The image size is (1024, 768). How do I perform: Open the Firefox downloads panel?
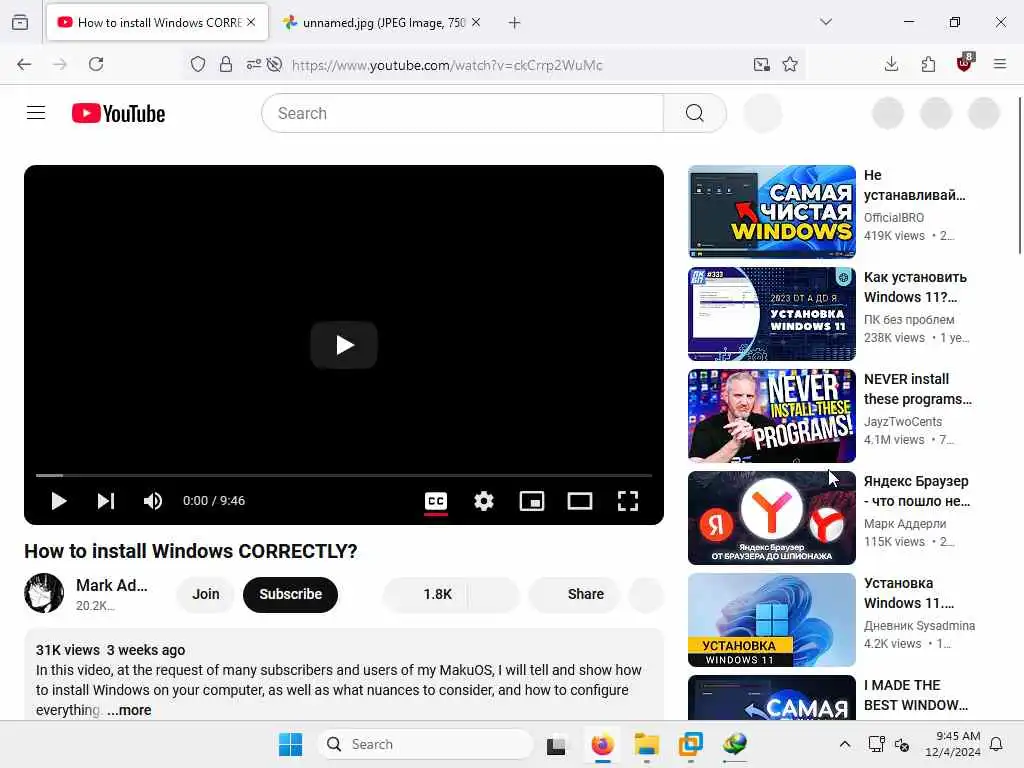click(891, 64)
